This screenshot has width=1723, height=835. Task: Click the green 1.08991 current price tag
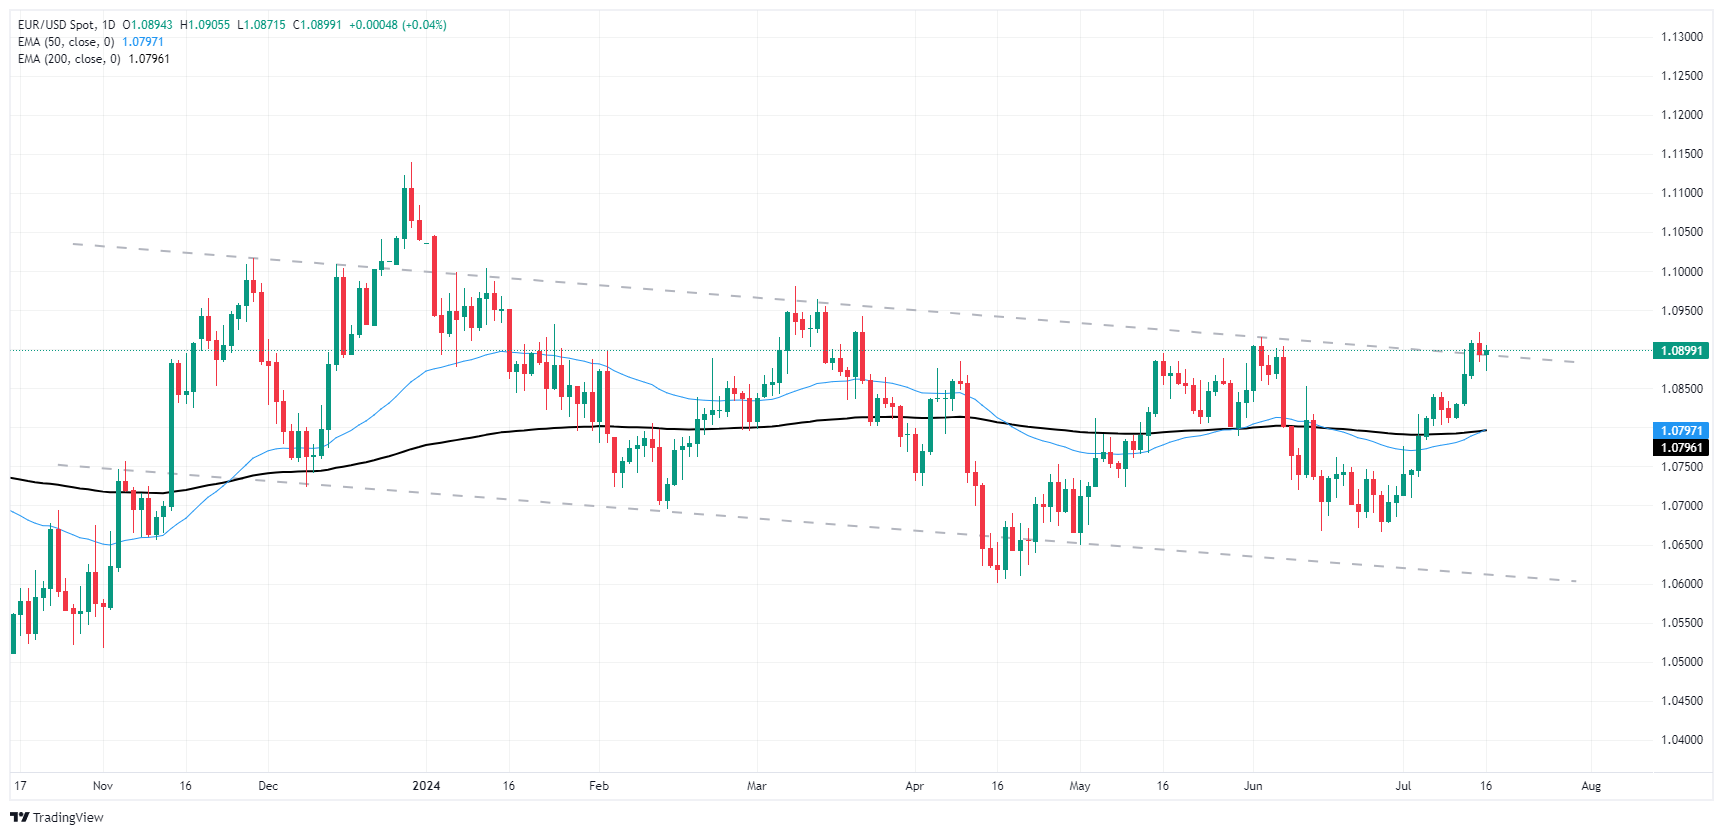point(1681,351)
